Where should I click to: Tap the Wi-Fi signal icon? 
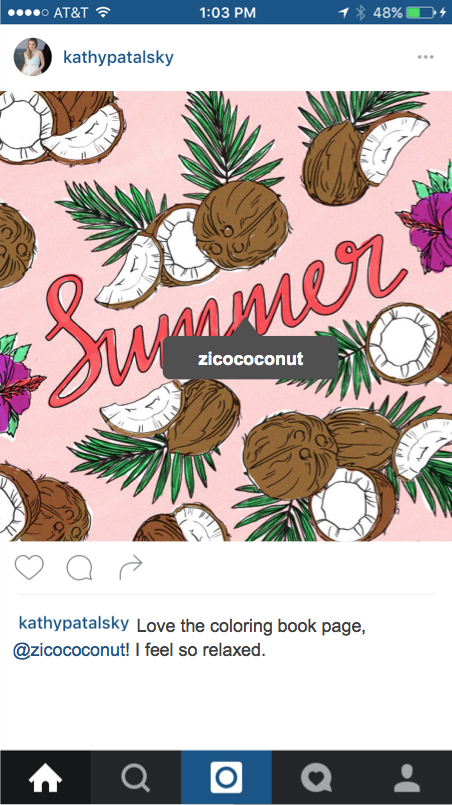[103, 12]
